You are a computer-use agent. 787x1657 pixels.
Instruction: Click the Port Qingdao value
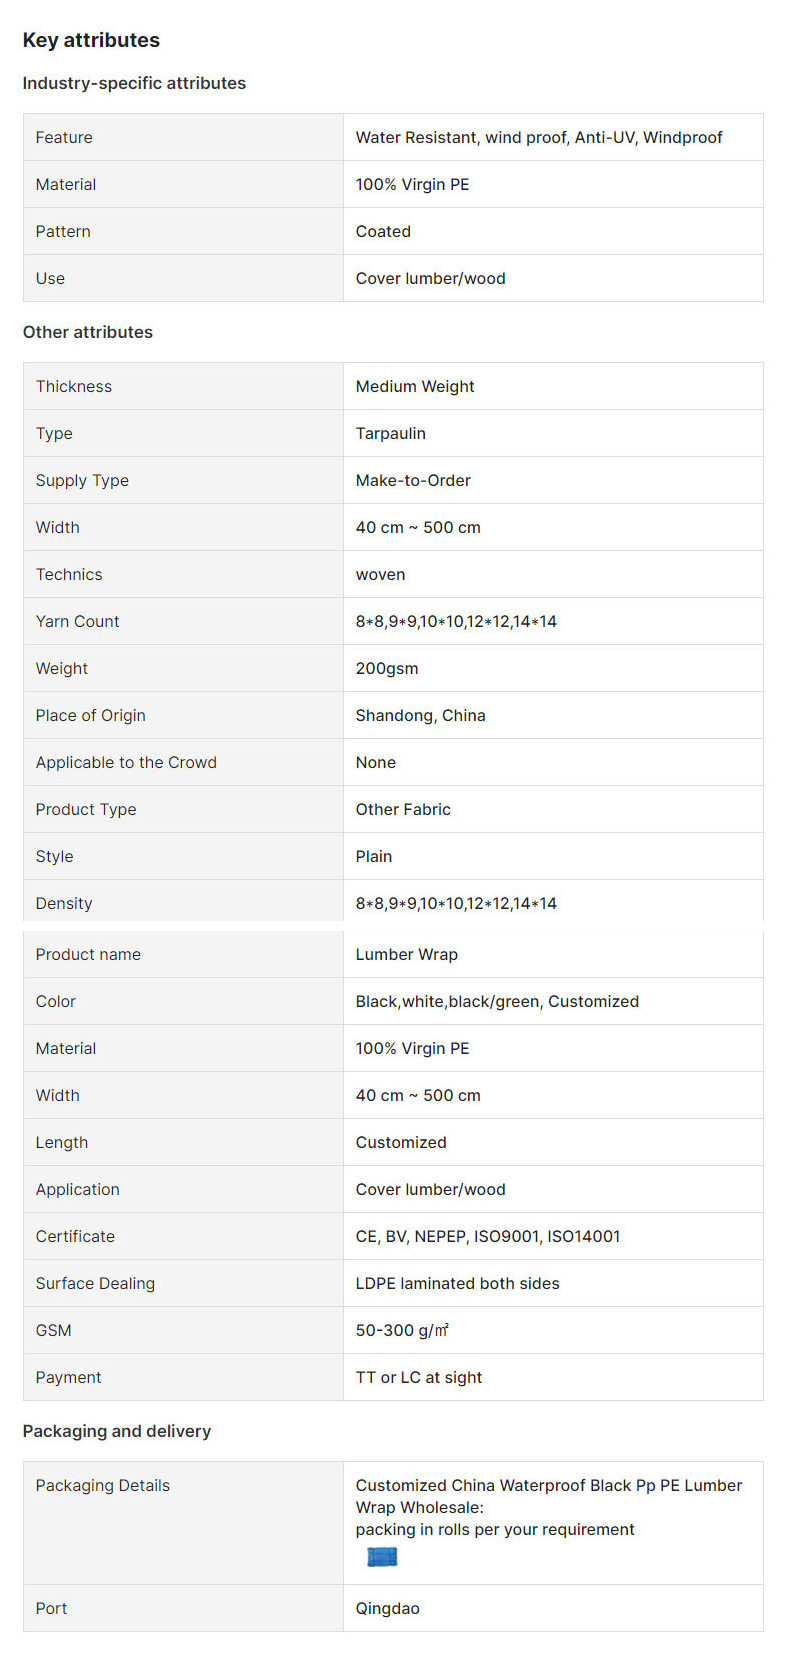(x=388, y=1608)
